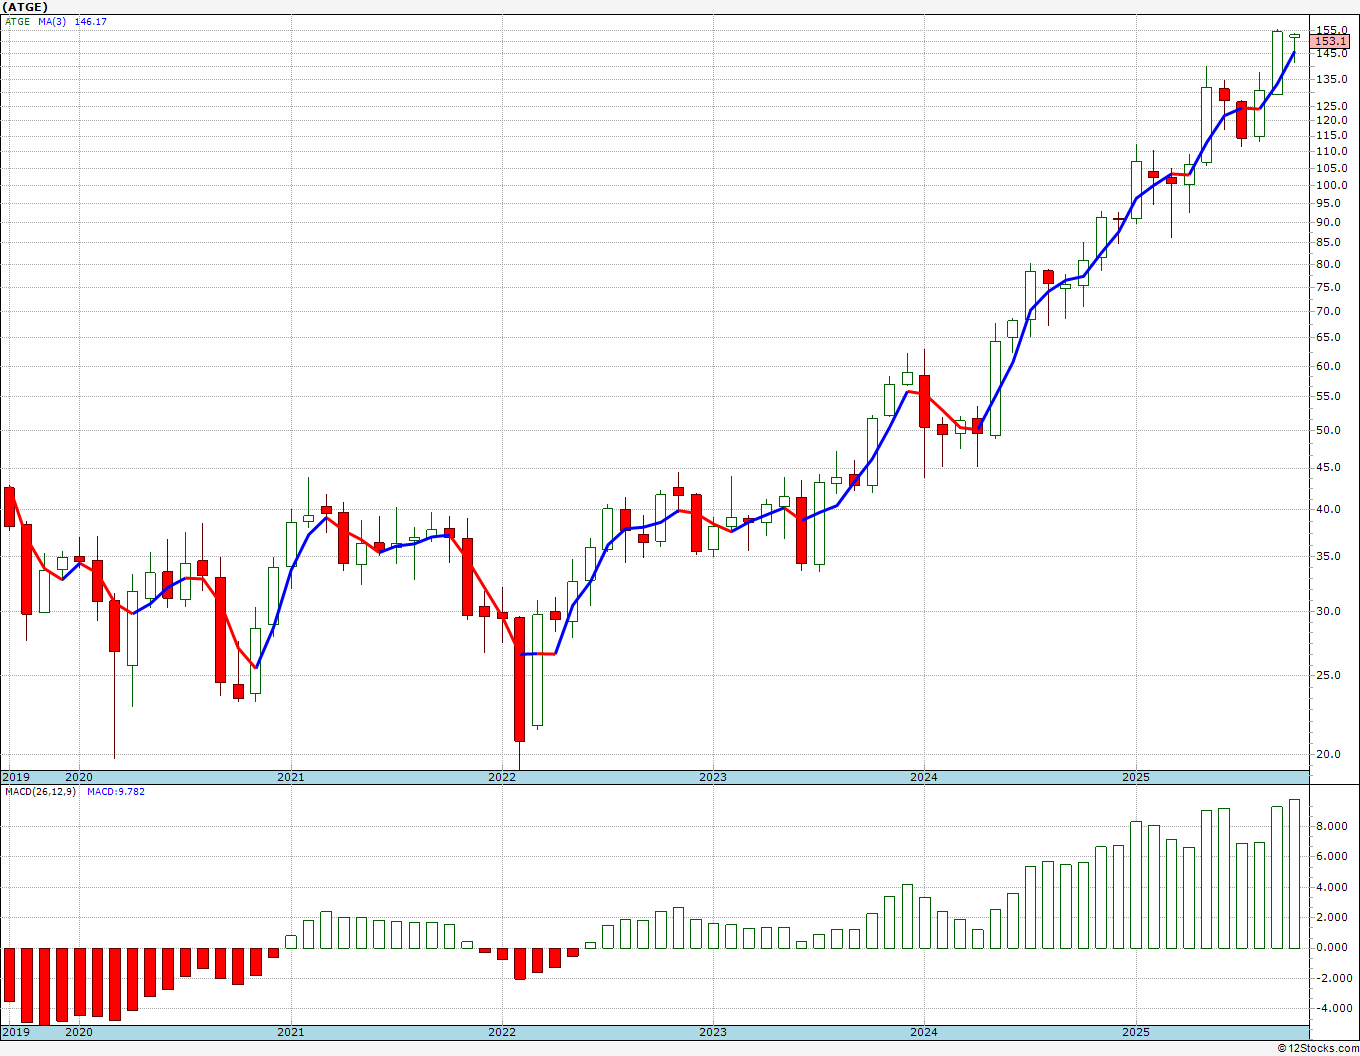Select the 80.0 price axis label

point(1329,265)
